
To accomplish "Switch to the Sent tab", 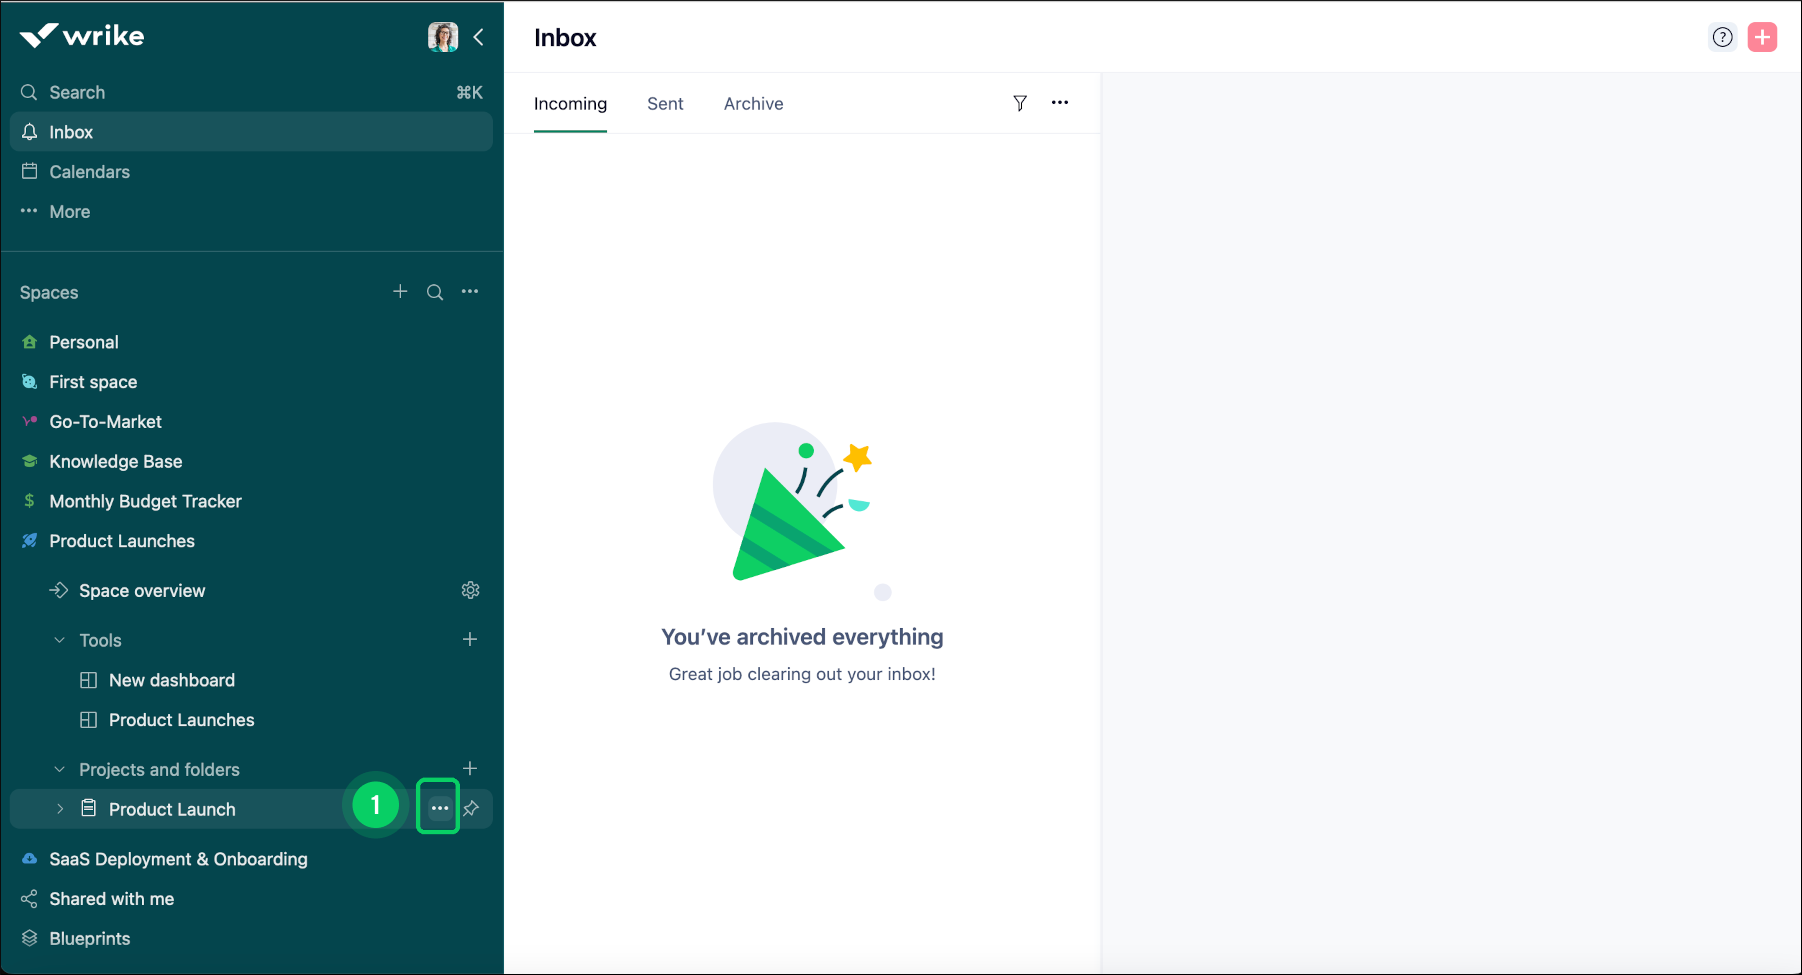I will pos(665,104).
